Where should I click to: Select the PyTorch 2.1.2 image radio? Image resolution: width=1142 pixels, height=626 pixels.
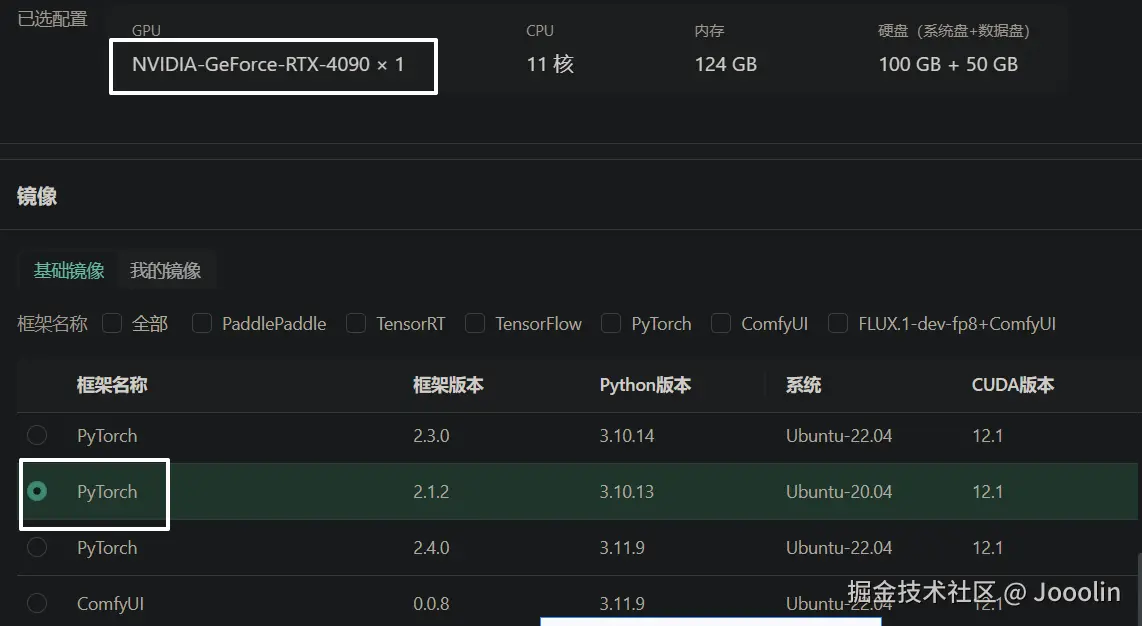click(x=37, y=491)
